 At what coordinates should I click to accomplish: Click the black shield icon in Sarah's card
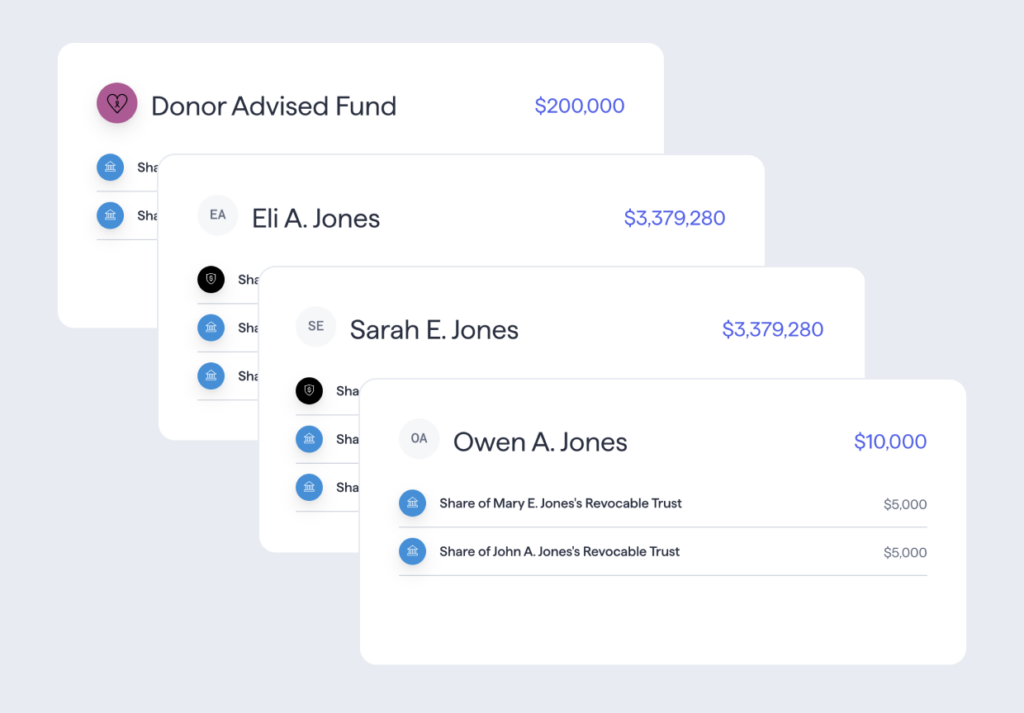click(309, 391)
